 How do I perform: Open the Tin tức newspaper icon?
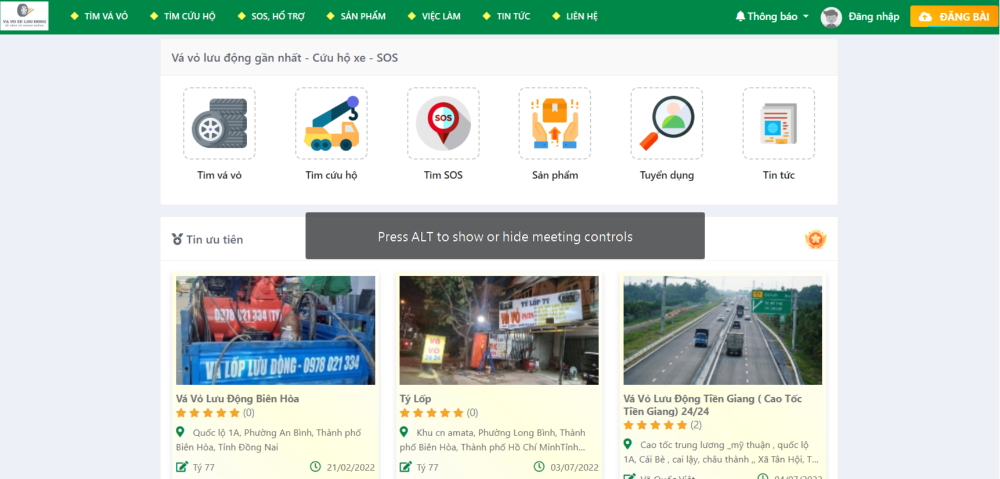[778, 124]
